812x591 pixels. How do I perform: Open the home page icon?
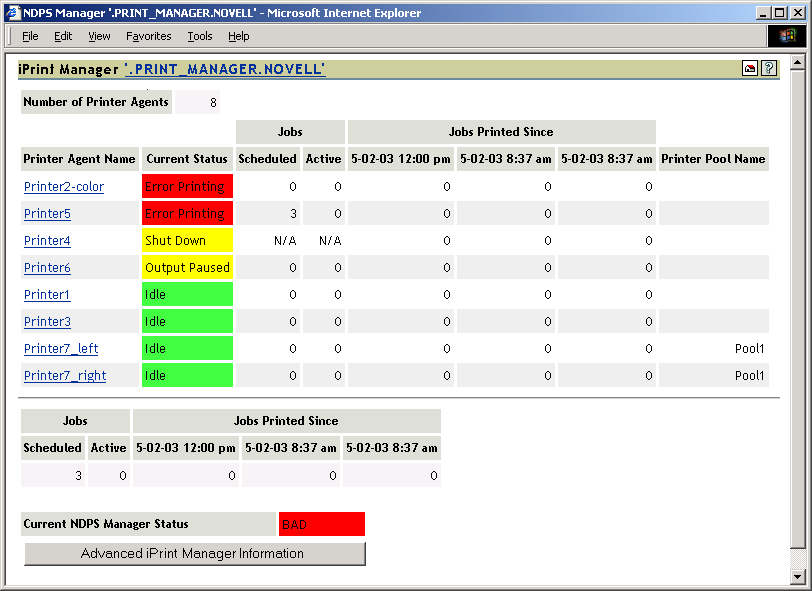click(749, 69)
